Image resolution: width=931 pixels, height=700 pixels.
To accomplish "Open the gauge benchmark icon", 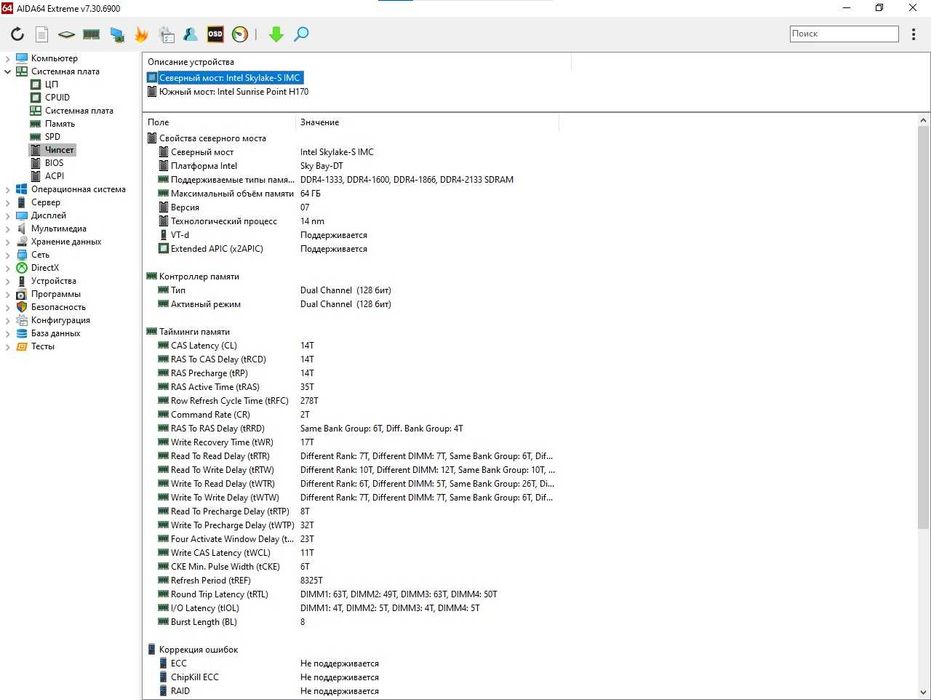I will tap(240, 34).
